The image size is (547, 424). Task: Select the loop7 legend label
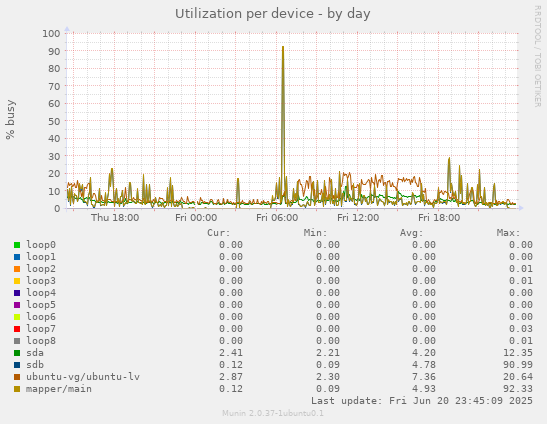point(41,329)
